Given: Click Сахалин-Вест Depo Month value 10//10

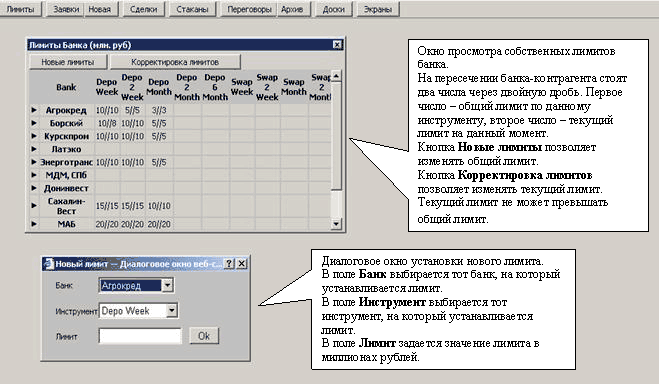Looking at the screenshot, I should tap(159, 206).
